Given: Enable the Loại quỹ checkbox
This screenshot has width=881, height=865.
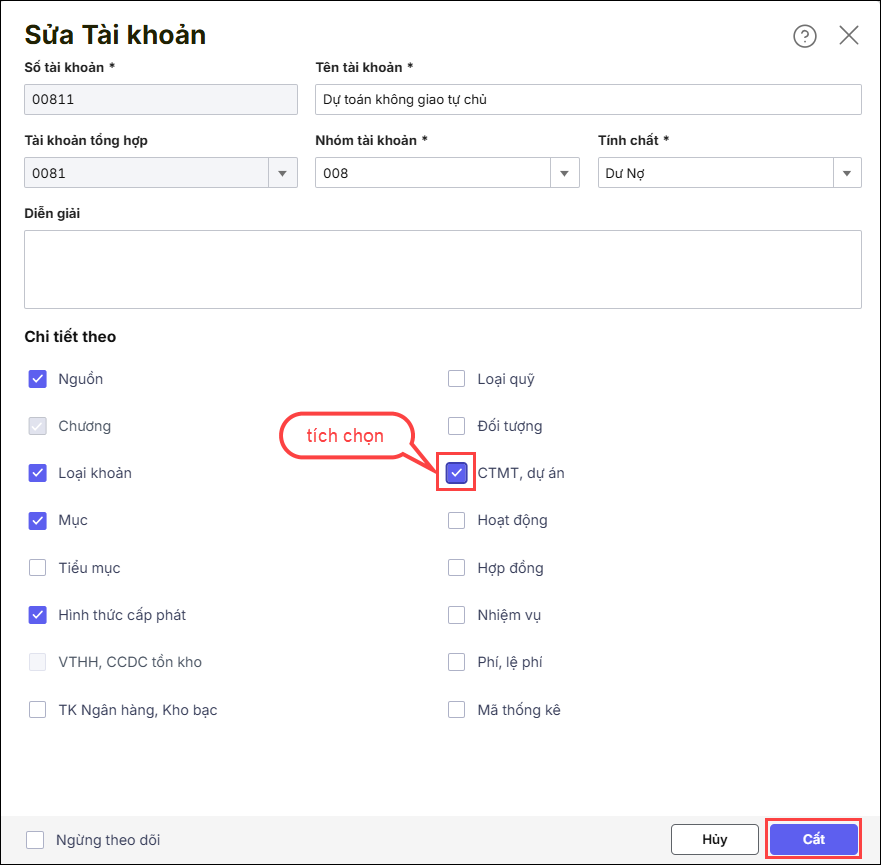Looking at the screenshot, I should coord(457,379).
